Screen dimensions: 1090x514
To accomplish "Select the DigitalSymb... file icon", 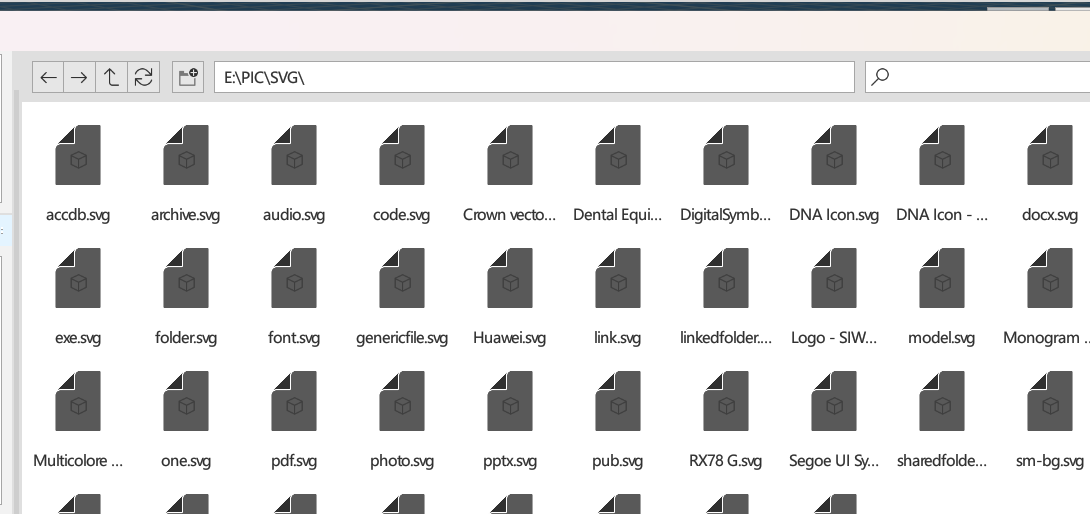I will click(726, 155).
